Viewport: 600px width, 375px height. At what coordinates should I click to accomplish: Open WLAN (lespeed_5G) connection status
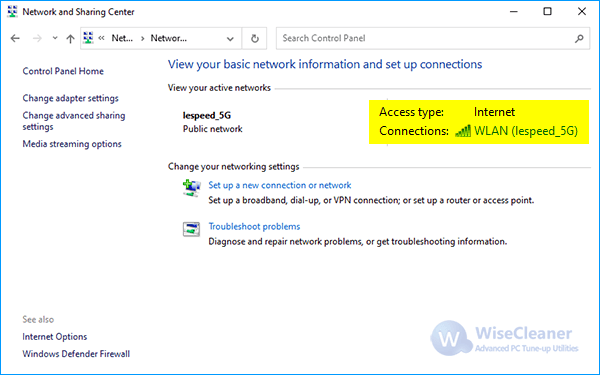pos(526,131)
